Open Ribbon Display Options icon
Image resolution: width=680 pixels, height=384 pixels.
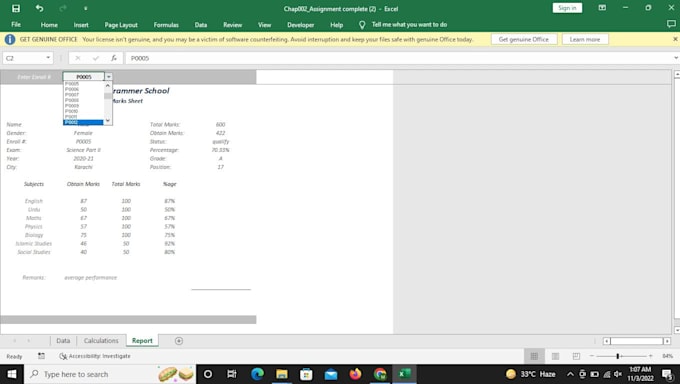click(602, 8)
